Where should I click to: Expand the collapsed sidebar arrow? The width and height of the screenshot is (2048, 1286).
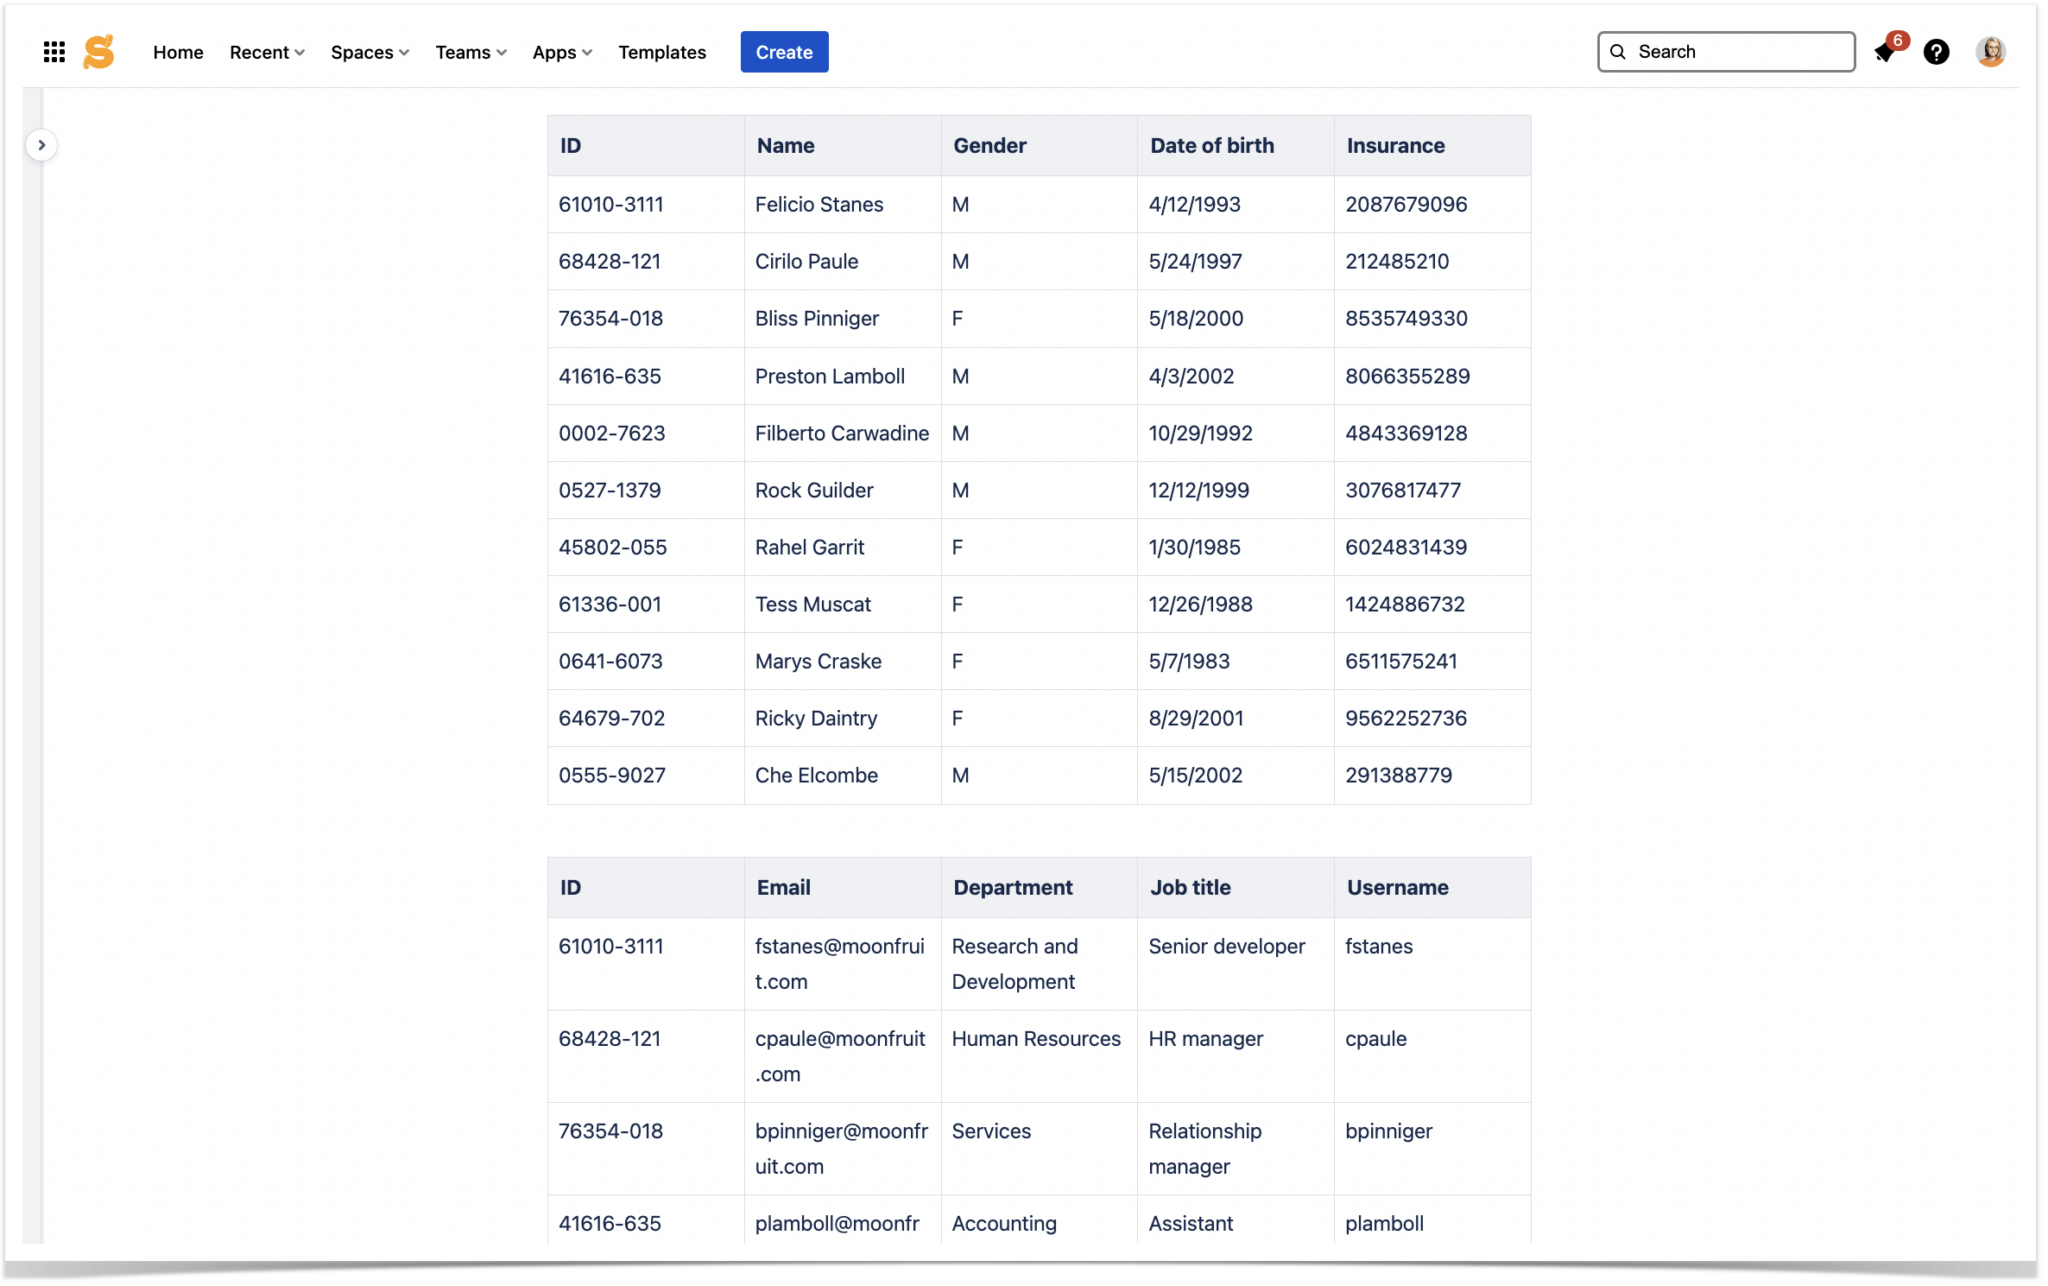pos(42,144)
